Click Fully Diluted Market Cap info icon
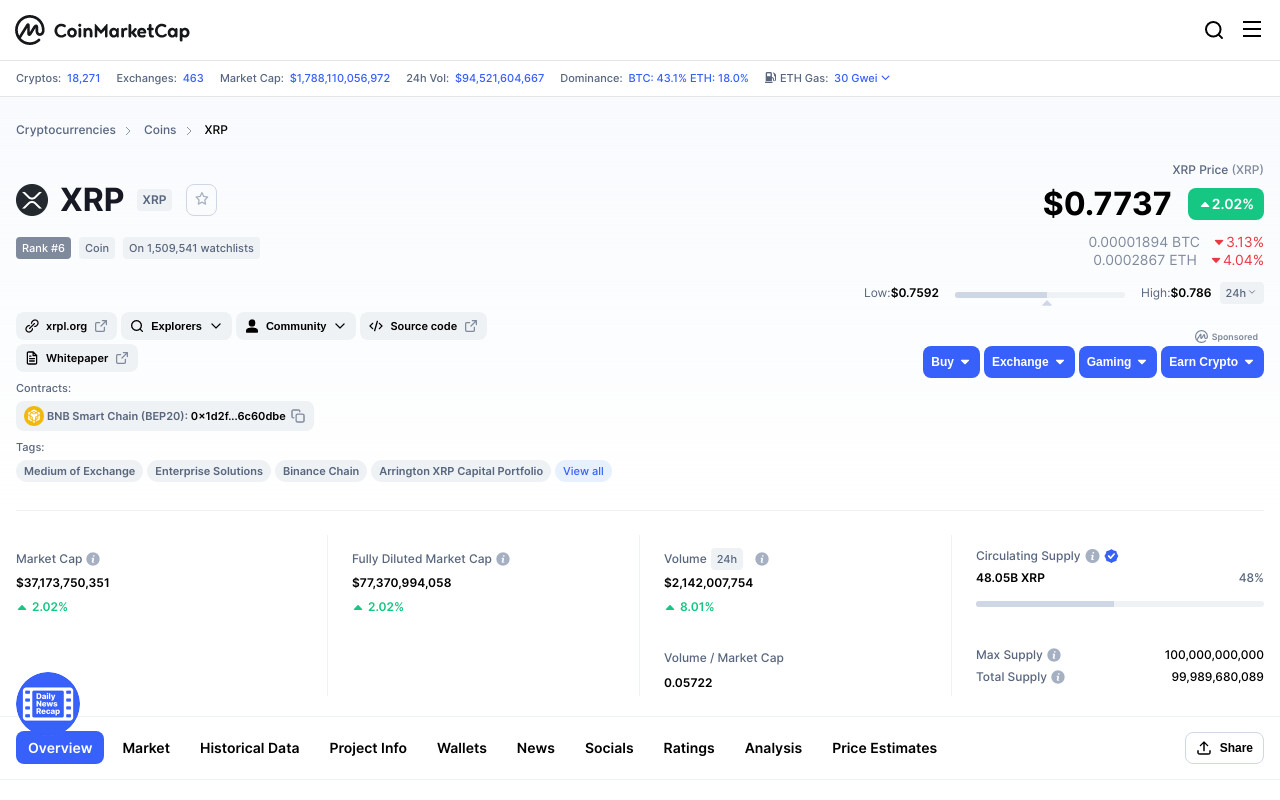The image size is (1280, 800). [503, 559]
